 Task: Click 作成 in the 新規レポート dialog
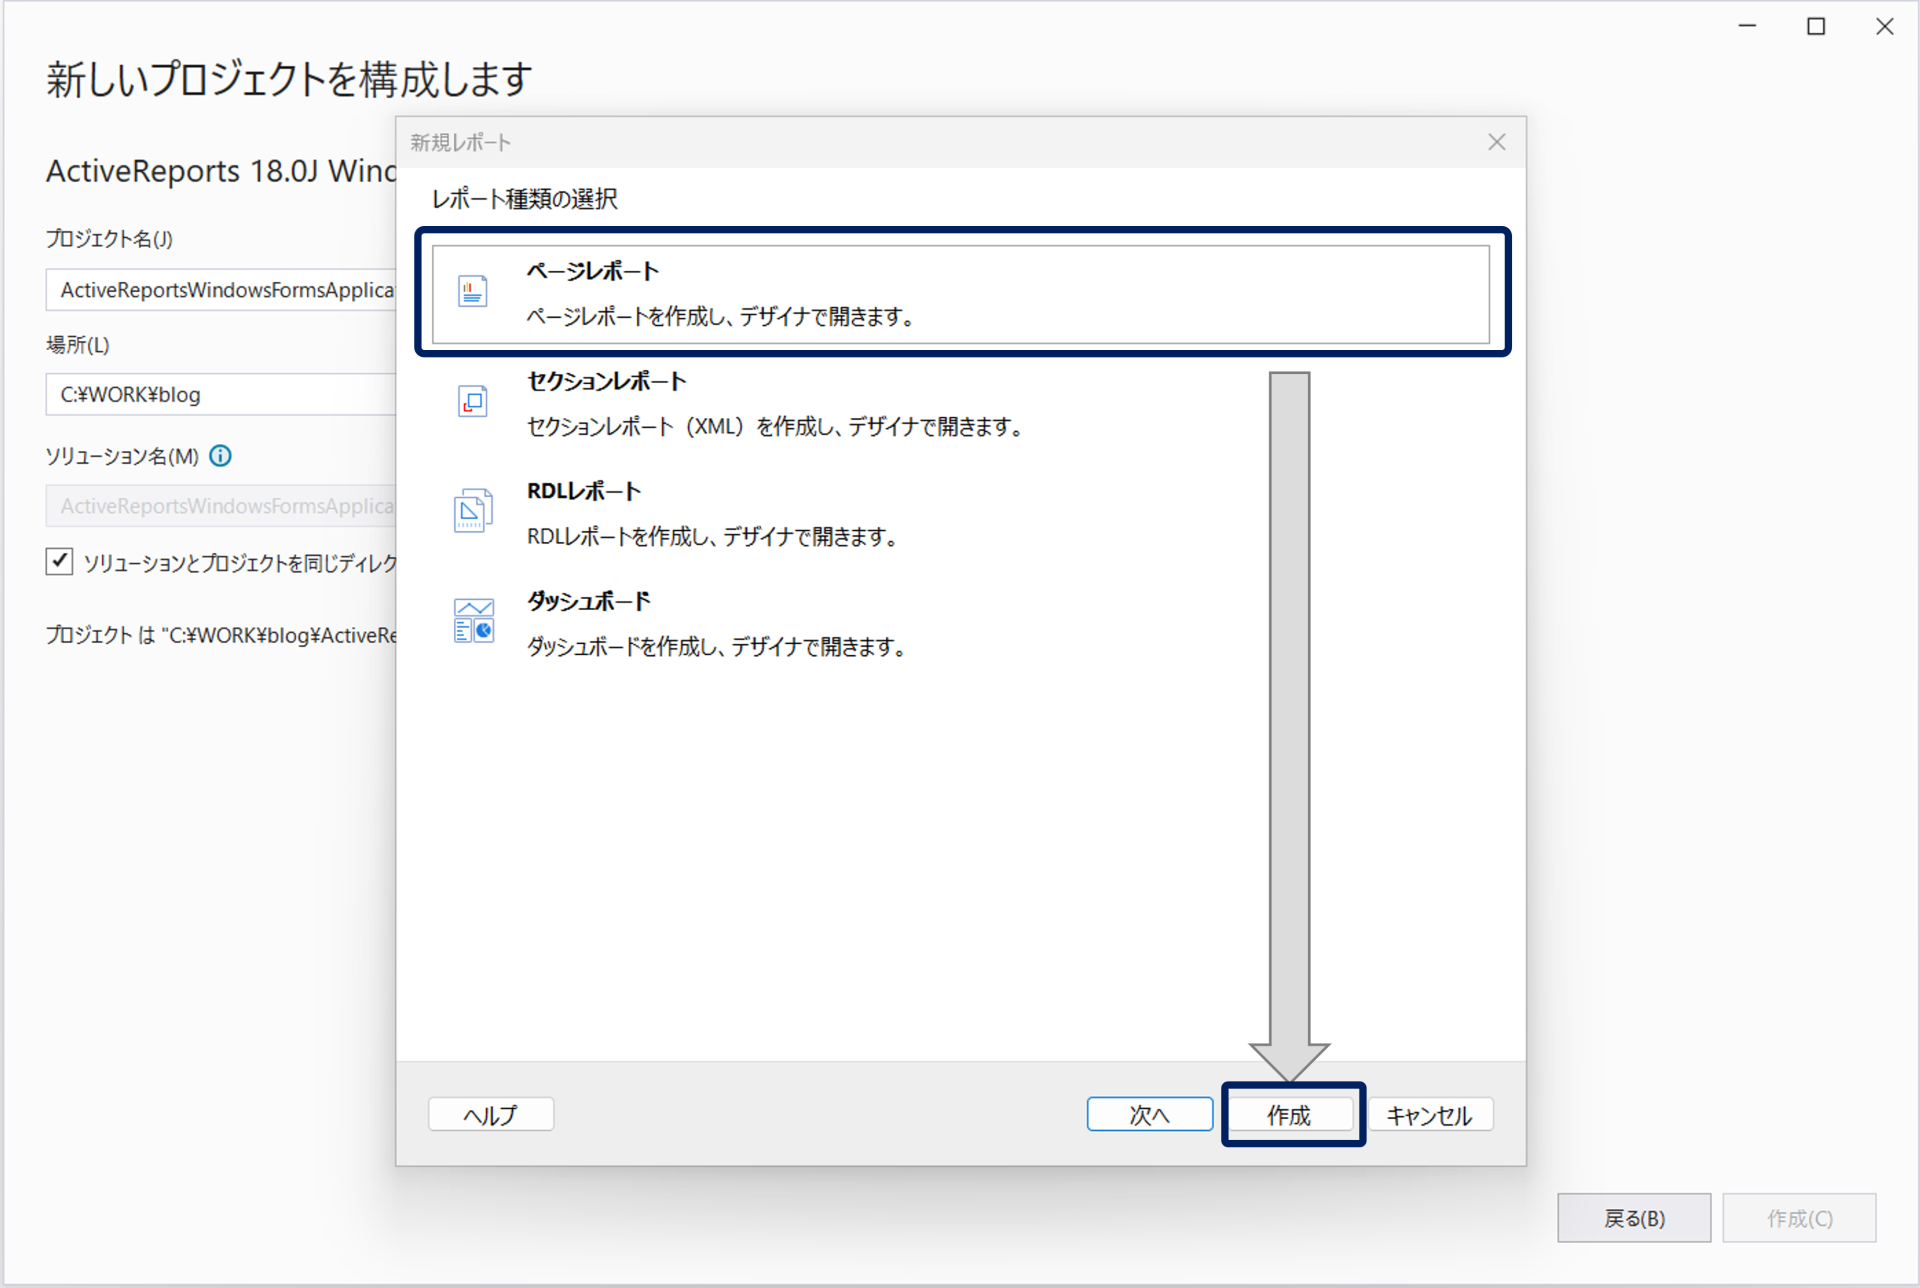1290,1114
